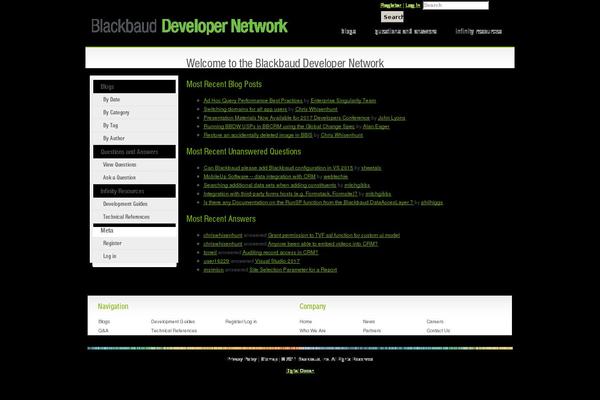Open Blackbaud configuration in VS 2015 question
This screenshot has width=600, height=400.
[278, 168]
